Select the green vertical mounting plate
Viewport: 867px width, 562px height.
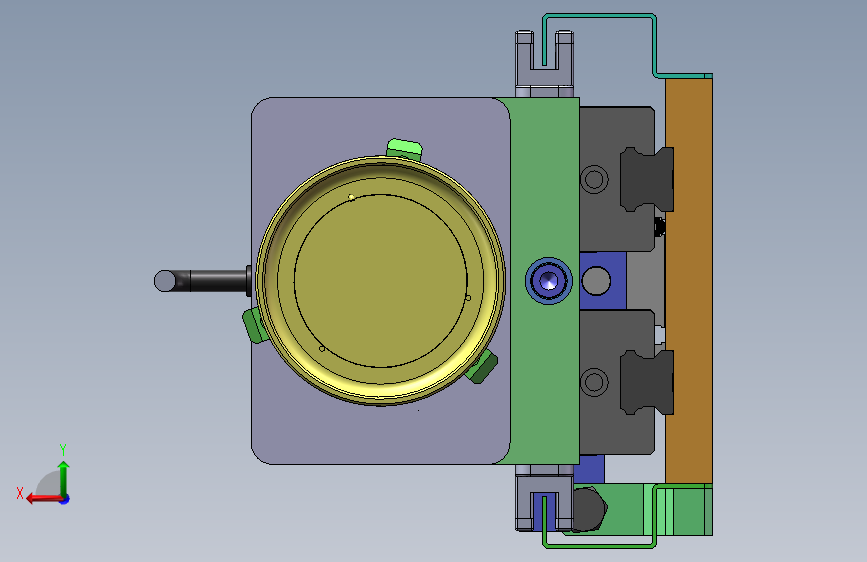[x=545, y=188]
